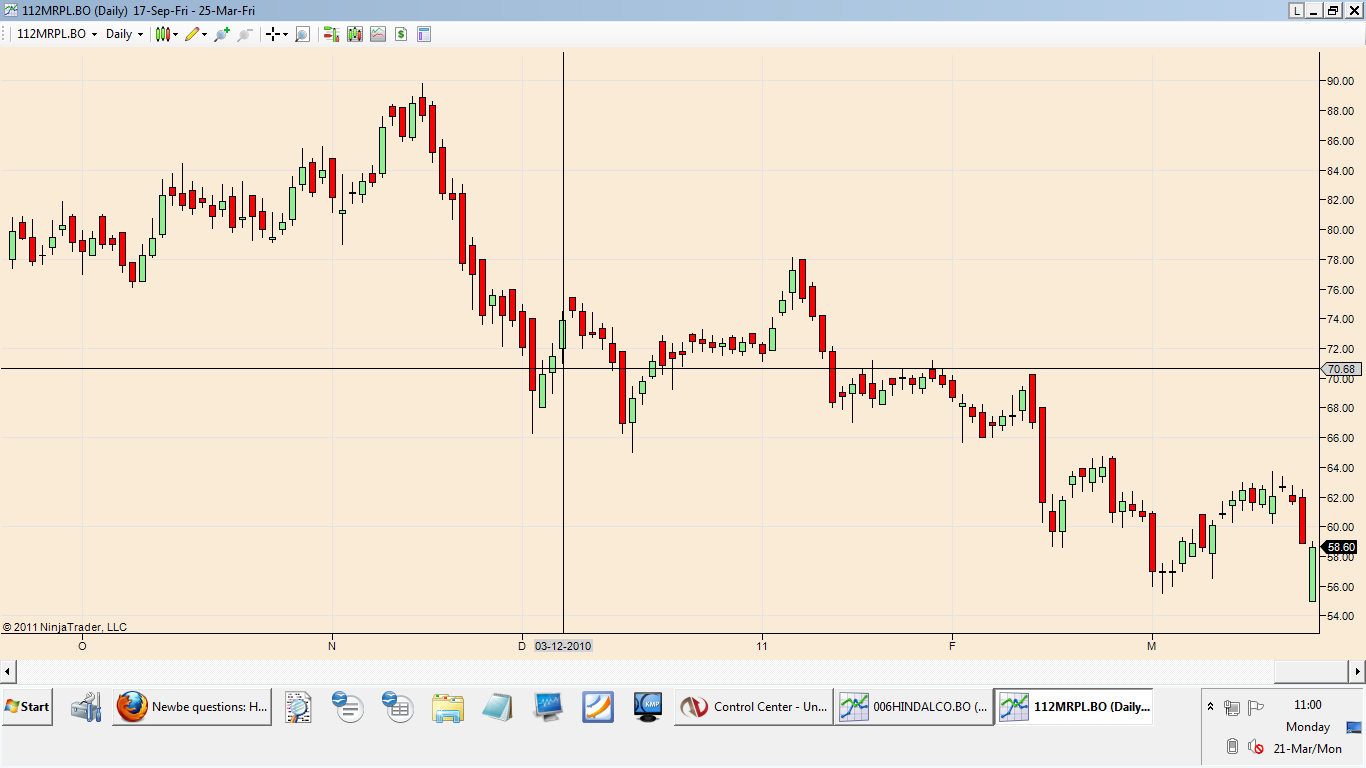Toggle the Chart Trader icon
This screenshot has height=768, width=1366.
pos(331,34)
